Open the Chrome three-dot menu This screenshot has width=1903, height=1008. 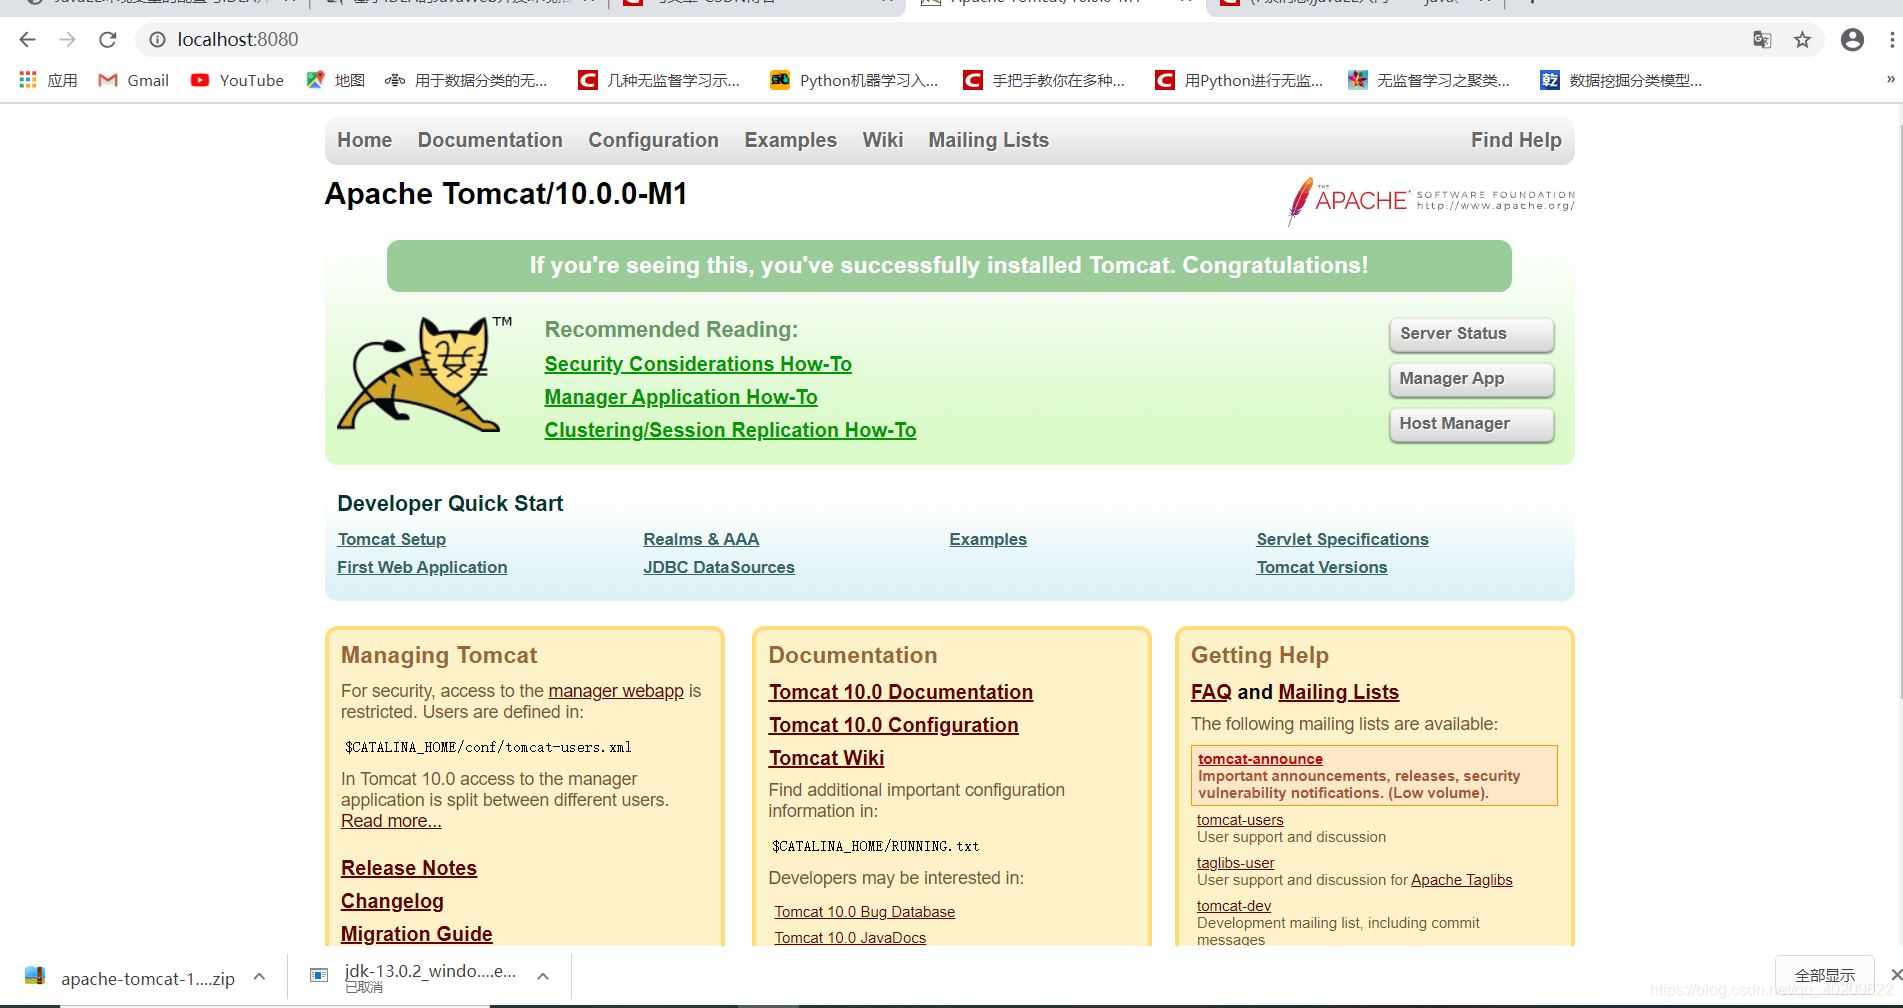tap(1892, 40)
